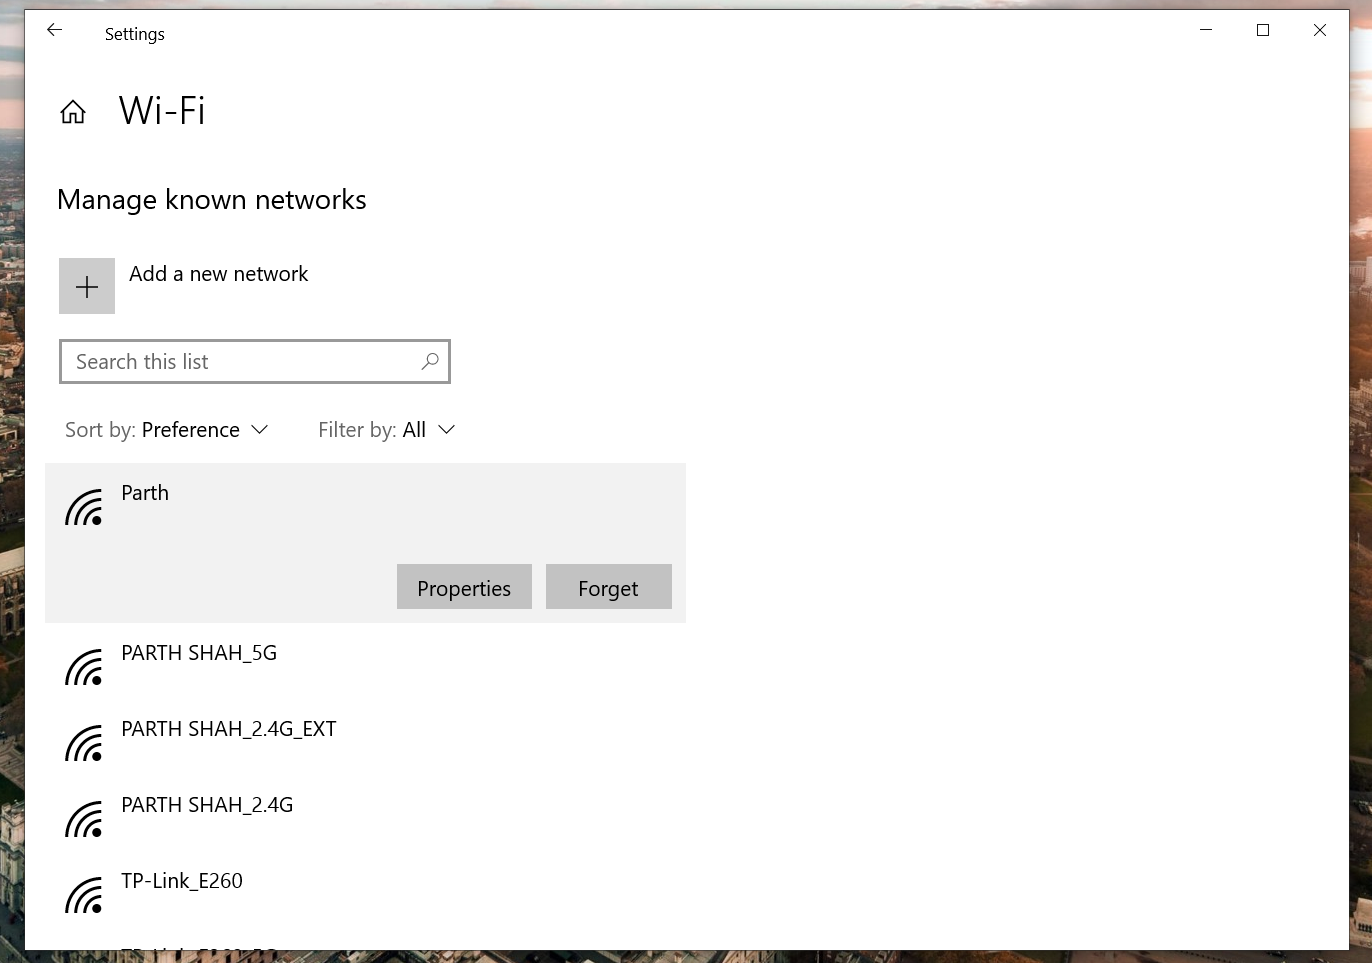Click the Wi-Fi icon beside PARTH SHAH_2.4G
The height and width of the screenshot is (963, 1372).
point(84,818)
